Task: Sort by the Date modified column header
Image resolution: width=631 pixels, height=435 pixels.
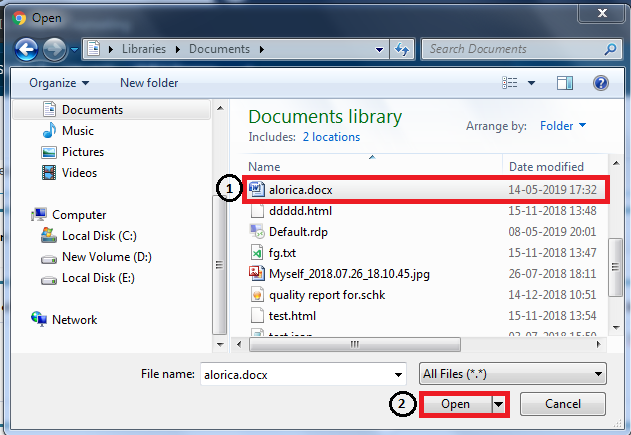Action: pyautogui.click(x=546, y=167)
